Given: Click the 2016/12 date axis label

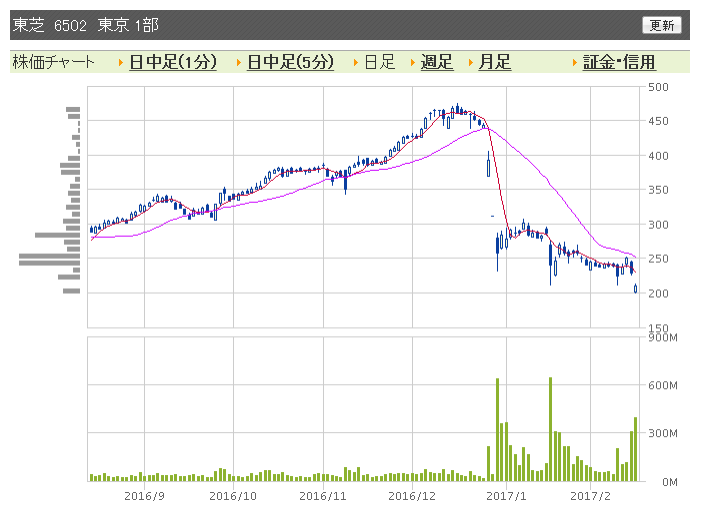Looking at the screenshot, I should point(412,496).
